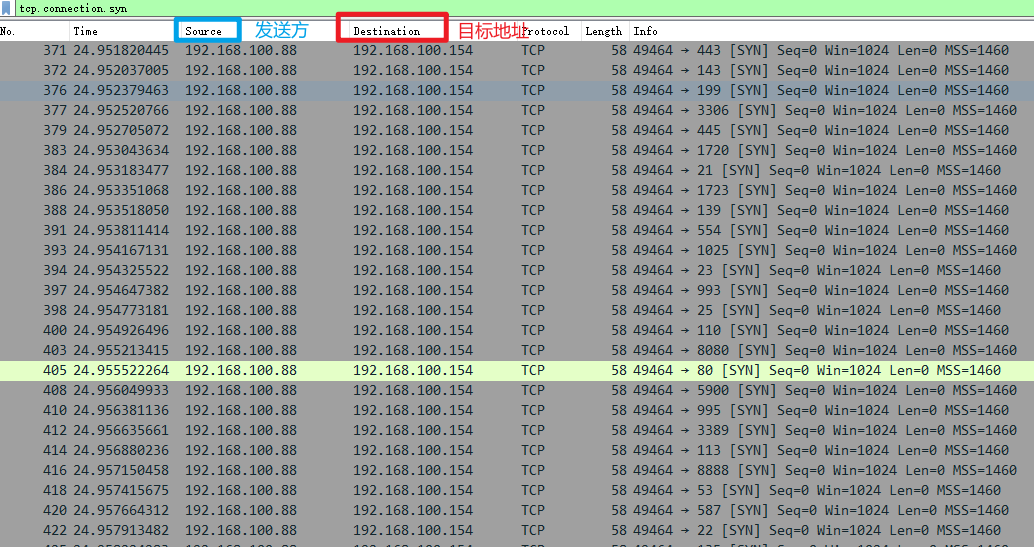Click the Source column header

click(x=205, y=31)
